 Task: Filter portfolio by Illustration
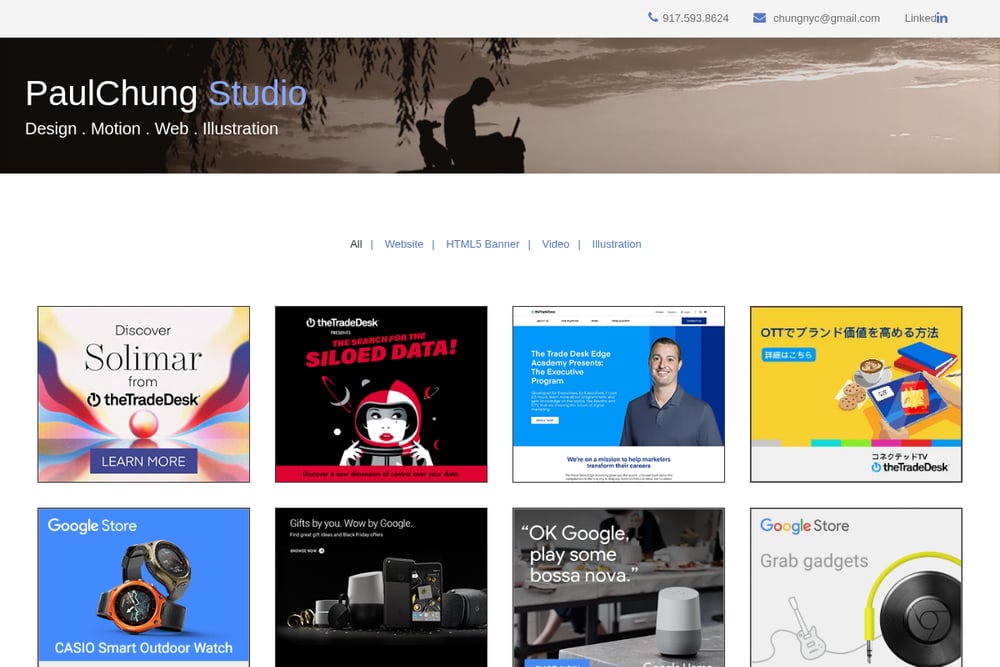click(x=616, y=244)
